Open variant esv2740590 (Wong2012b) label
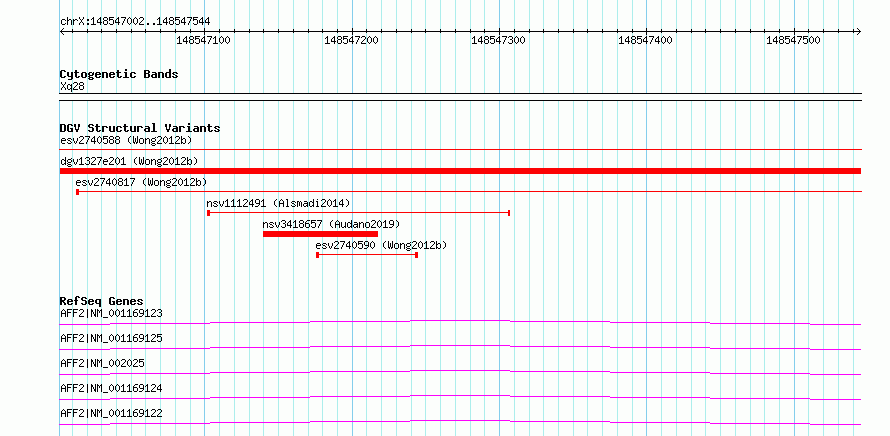This screenshot has width=890, height=436. pyautogui.click(x=381, y=245)
